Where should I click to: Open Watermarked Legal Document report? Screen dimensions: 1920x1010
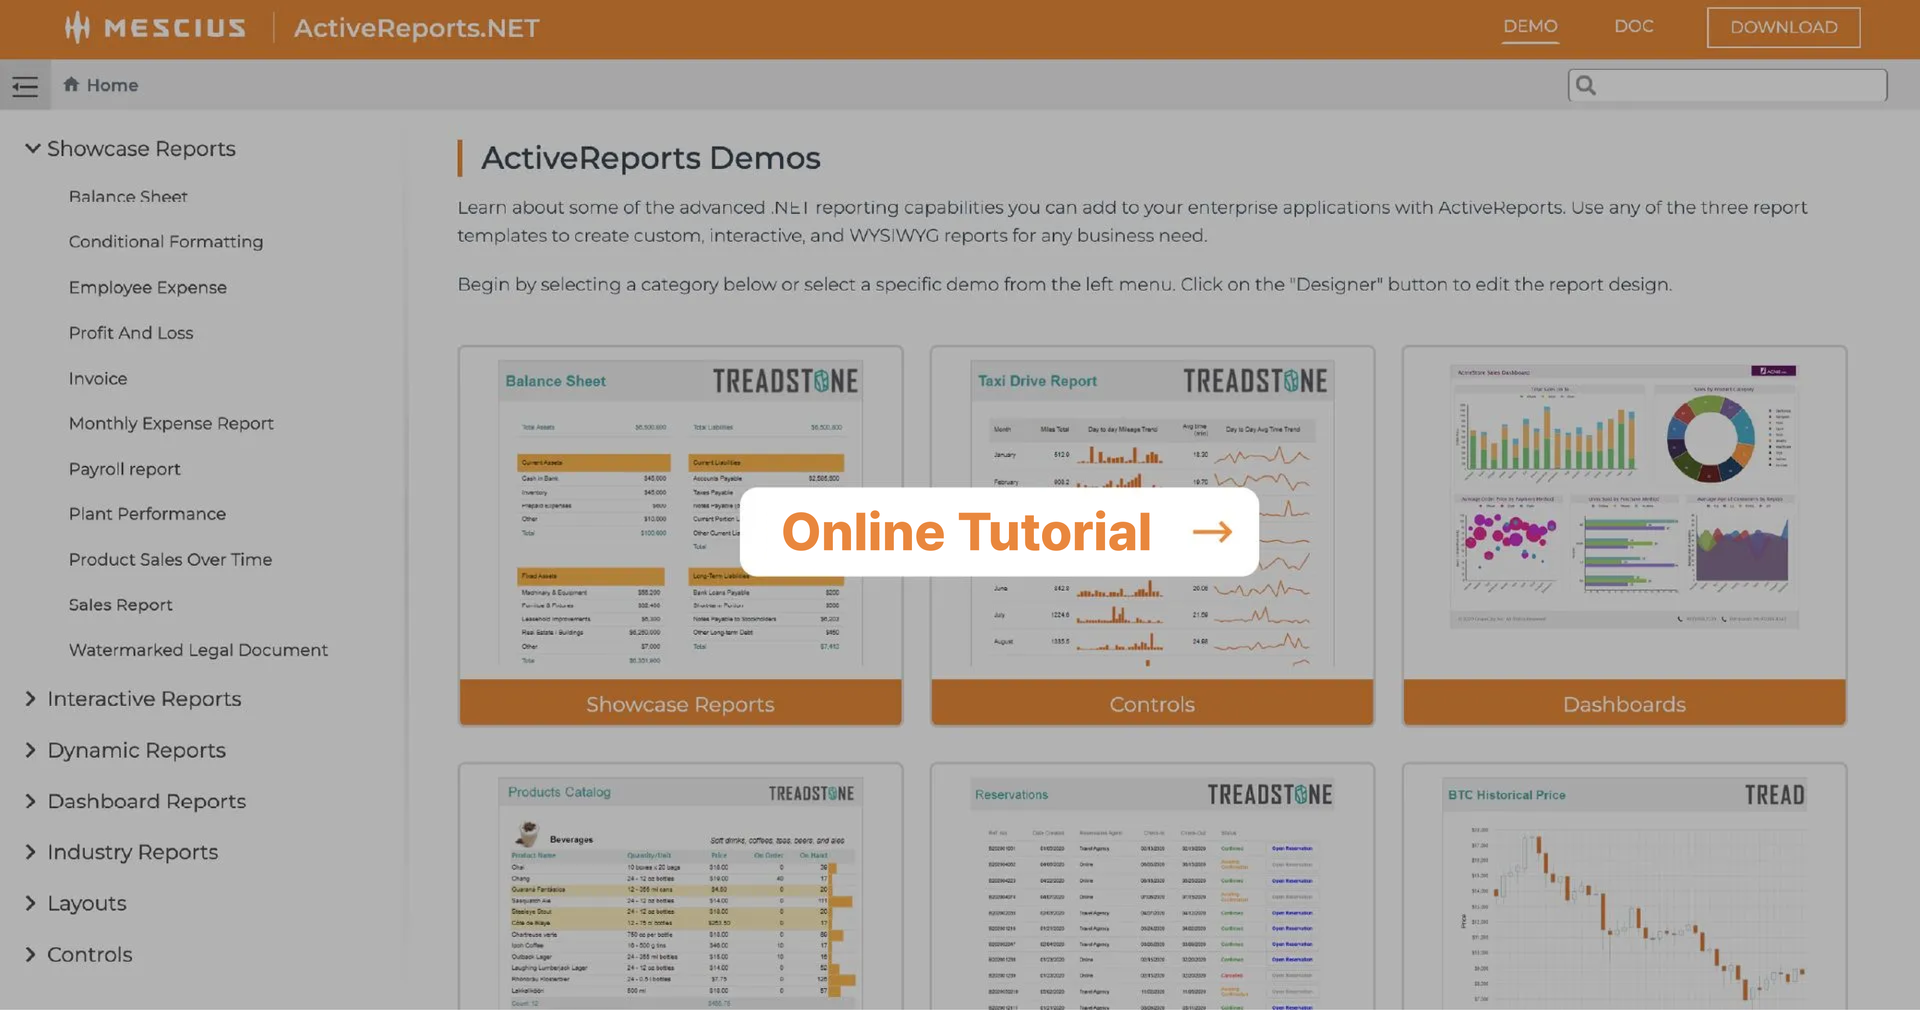(x=198, y=650)
